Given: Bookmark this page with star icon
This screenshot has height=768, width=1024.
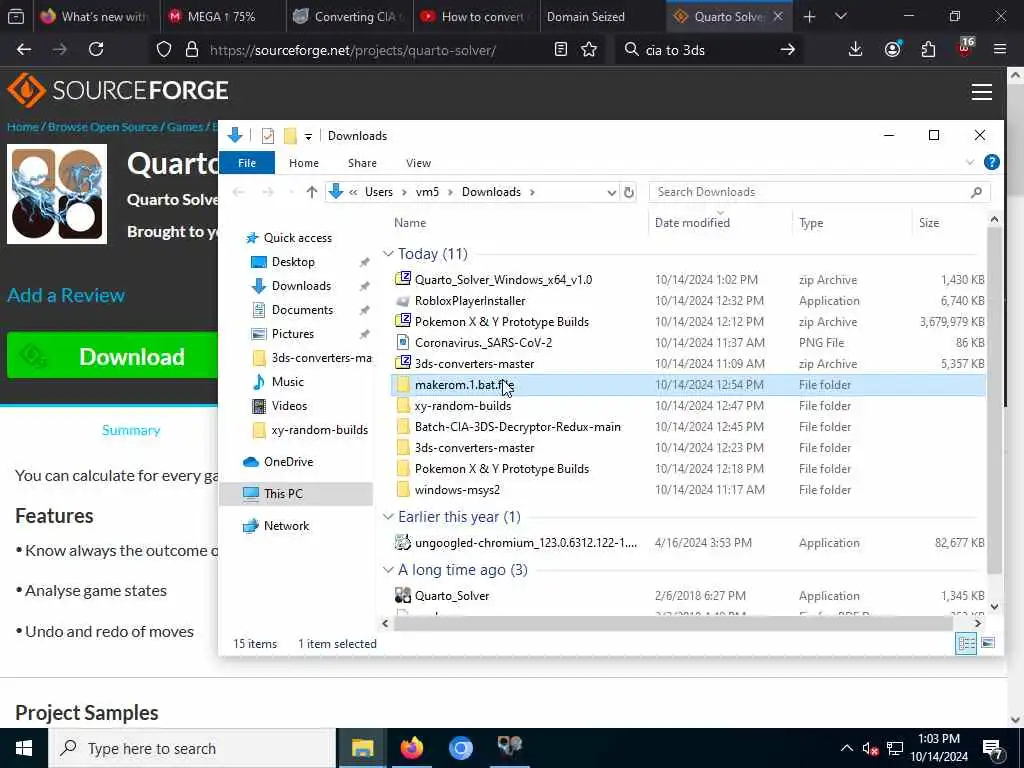Looking at the screenshot, I should (x=589, y=49).
